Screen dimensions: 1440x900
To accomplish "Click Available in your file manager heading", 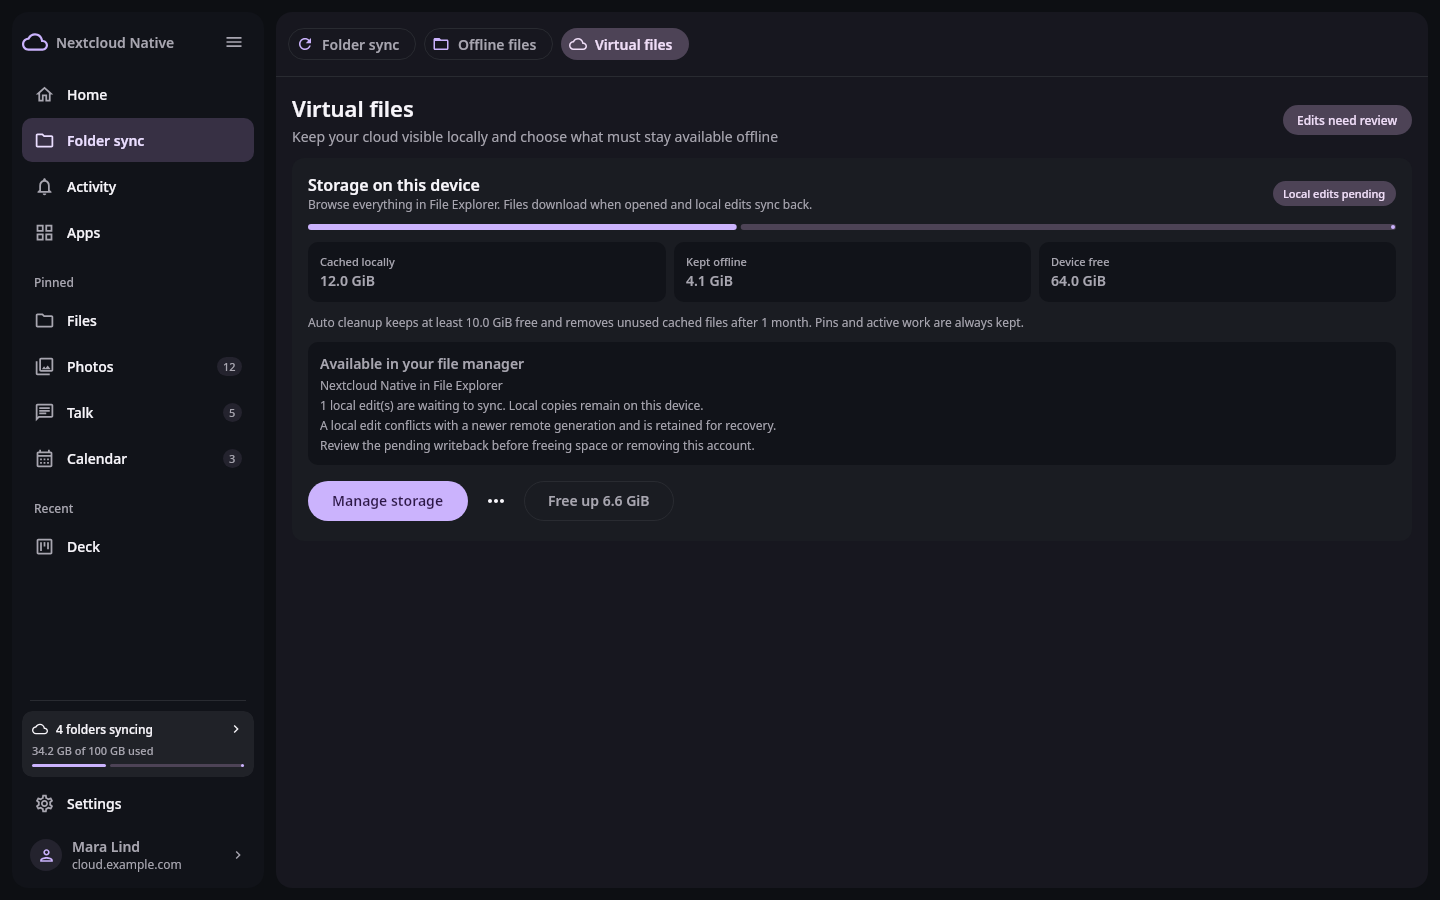I will 422,364.
